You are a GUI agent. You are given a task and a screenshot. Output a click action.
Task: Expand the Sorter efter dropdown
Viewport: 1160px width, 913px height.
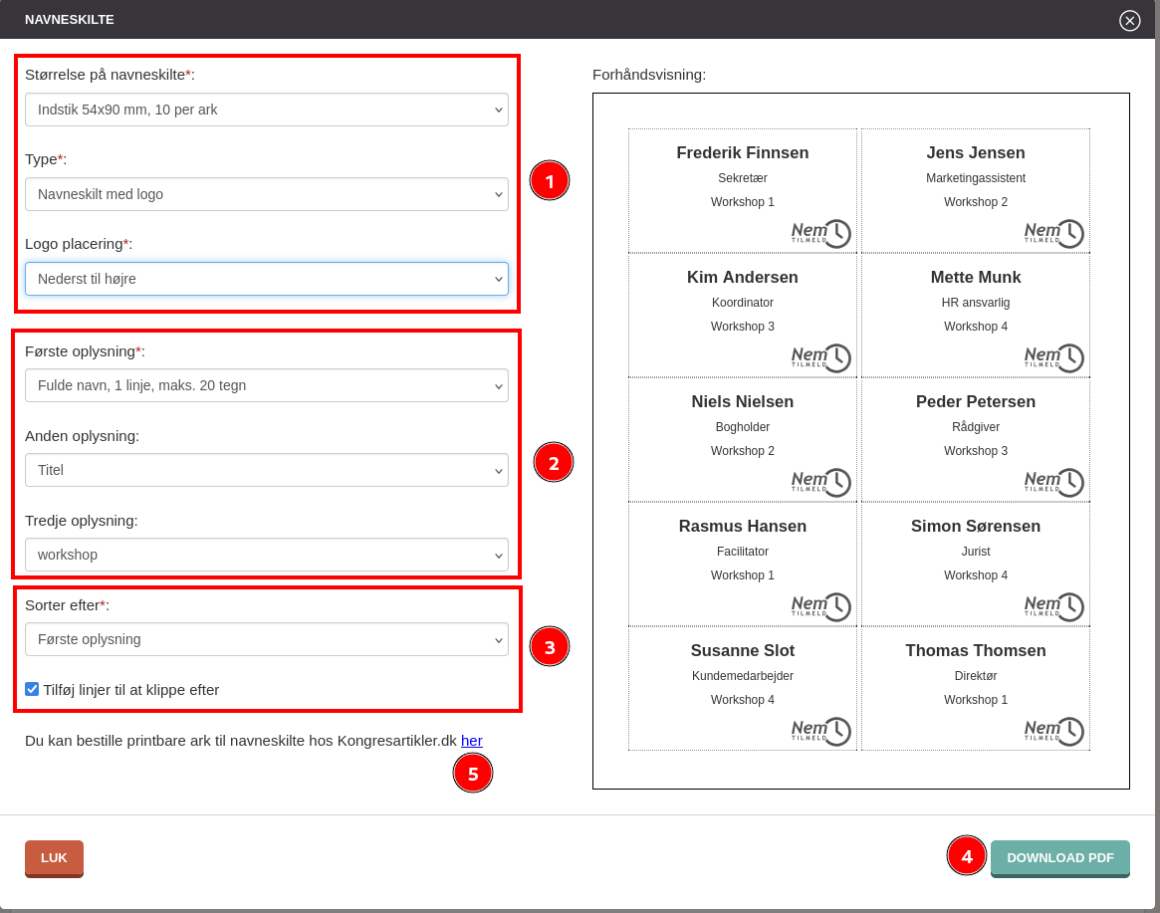coord(266,639)
